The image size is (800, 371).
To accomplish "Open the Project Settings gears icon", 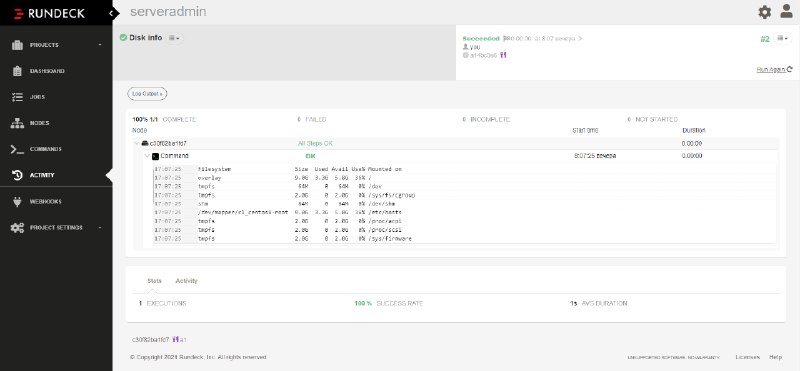I will point(17,228).
